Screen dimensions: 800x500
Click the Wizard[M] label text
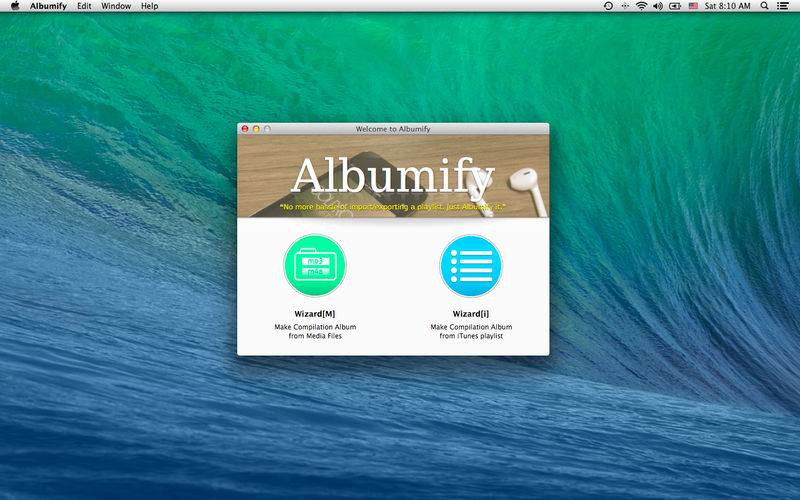[315, 314]
